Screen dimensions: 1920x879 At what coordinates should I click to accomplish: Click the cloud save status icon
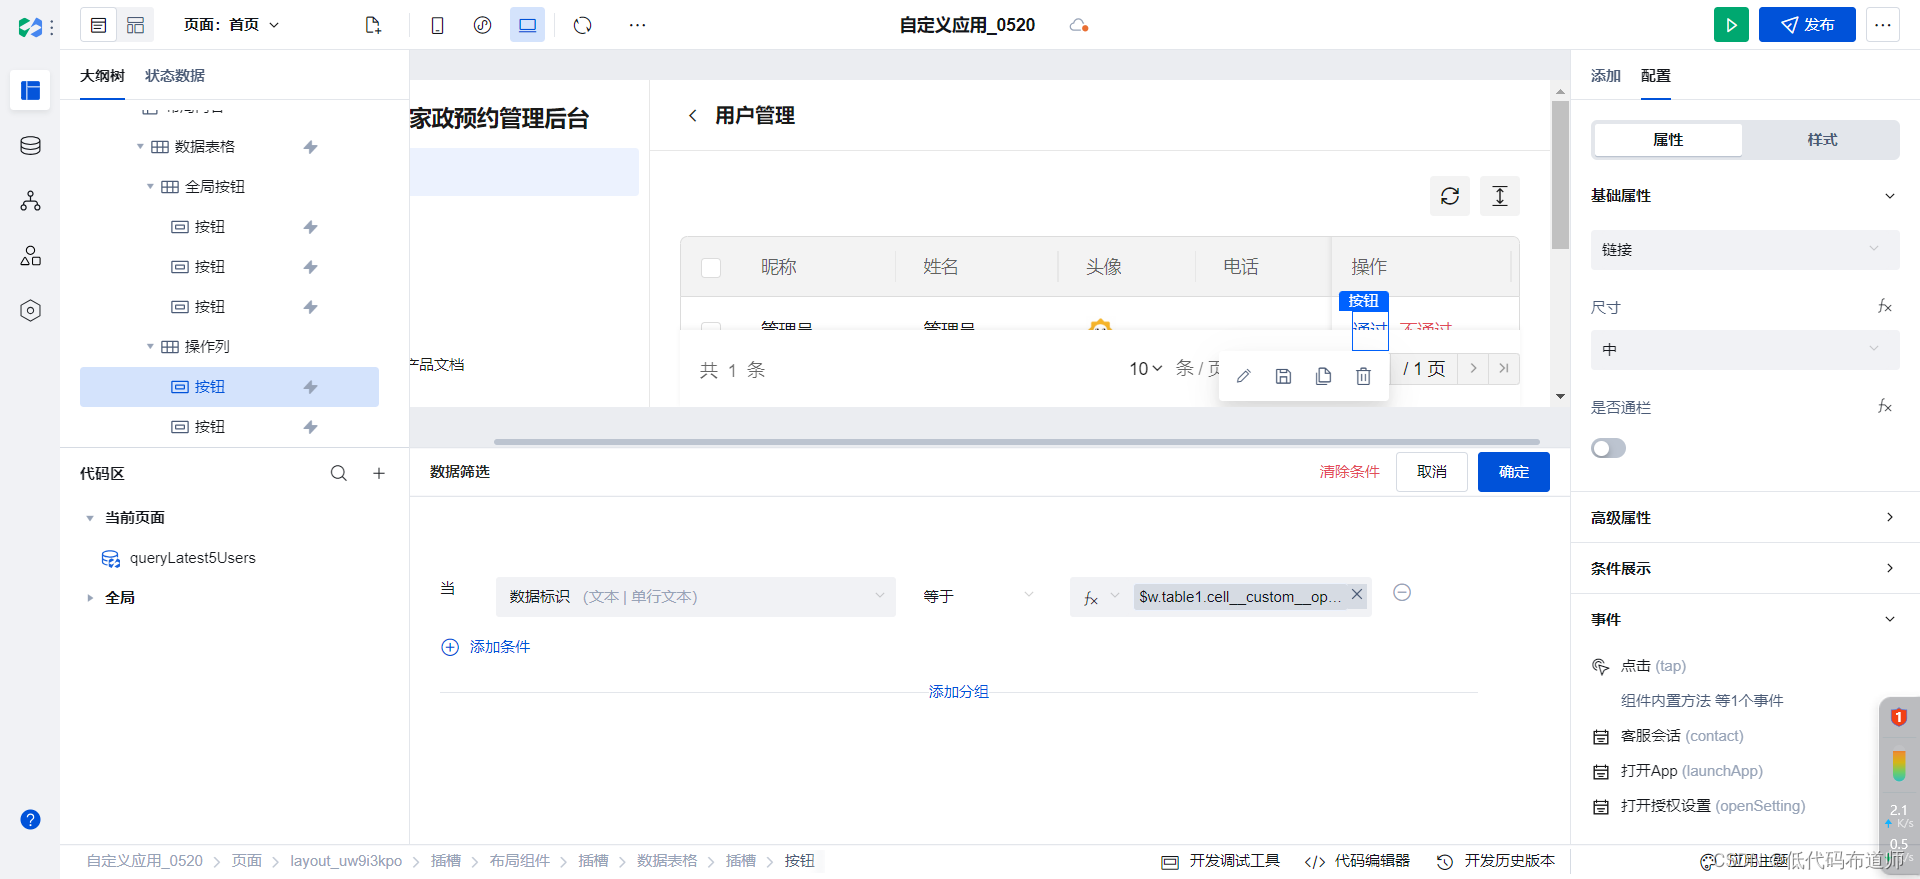point(1078,25)
